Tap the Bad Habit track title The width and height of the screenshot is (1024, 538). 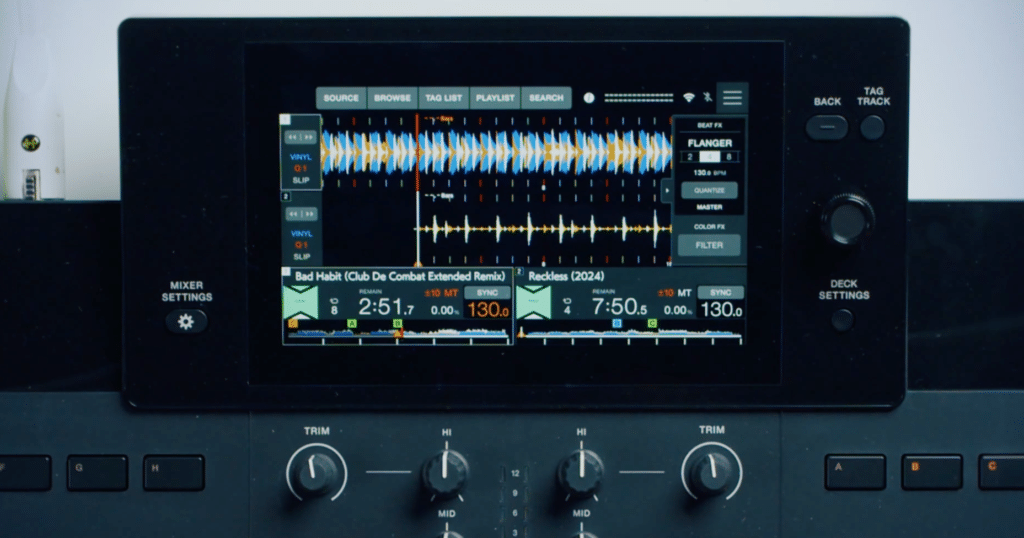[x=400, y=276]
